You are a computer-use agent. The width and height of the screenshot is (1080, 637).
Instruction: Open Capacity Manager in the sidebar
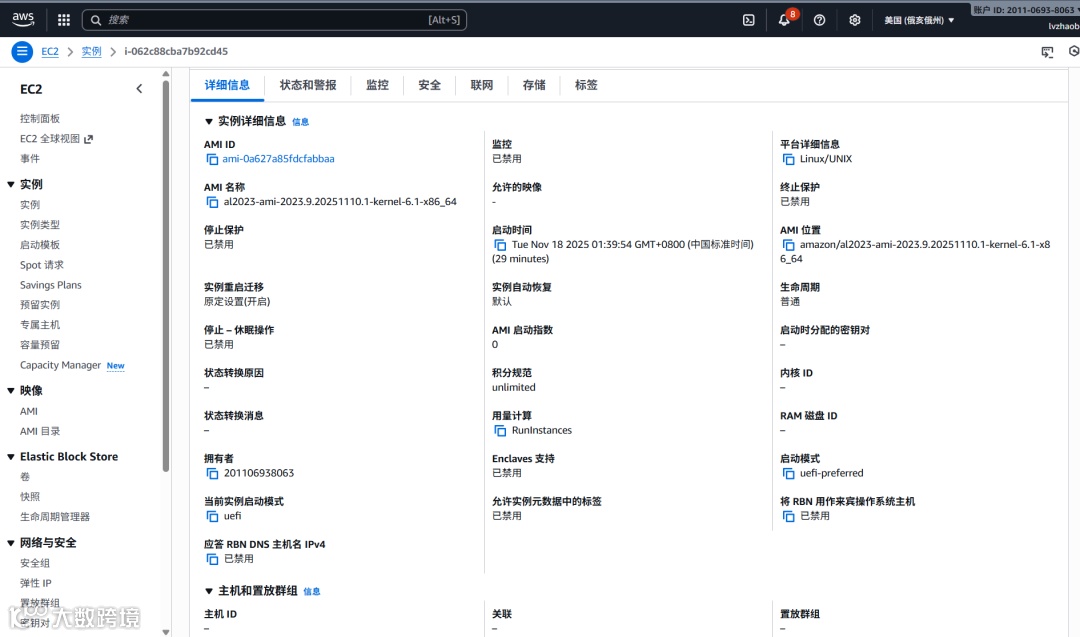coord(61,365)
